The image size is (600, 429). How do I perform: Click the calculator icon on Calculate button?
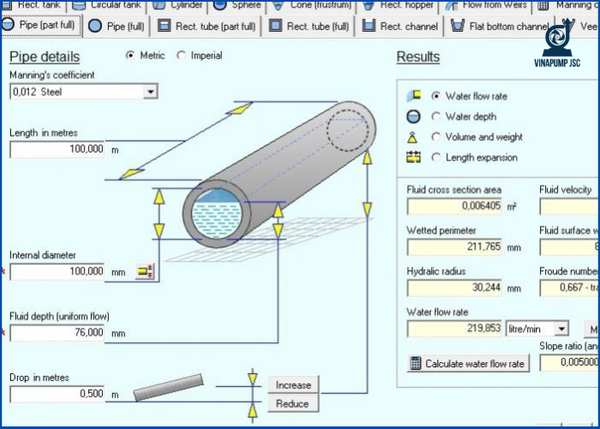(x=415, y=363)
